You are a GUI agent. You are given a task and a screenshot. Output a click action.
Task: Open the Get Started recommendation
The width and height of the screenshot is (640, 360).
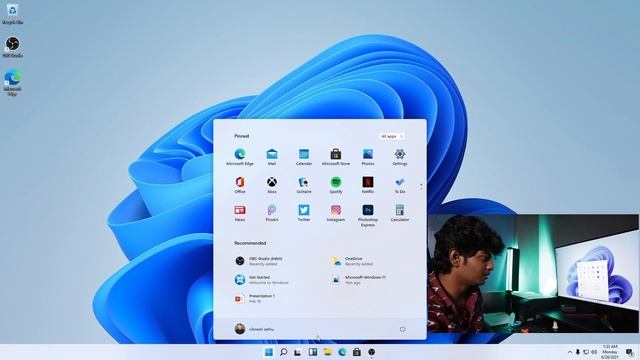(x=262, y=280)
